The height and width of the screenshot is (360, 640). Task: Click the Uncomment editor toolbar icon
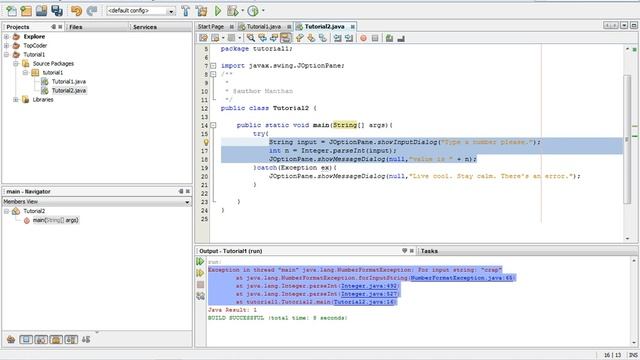coord(401,38)
